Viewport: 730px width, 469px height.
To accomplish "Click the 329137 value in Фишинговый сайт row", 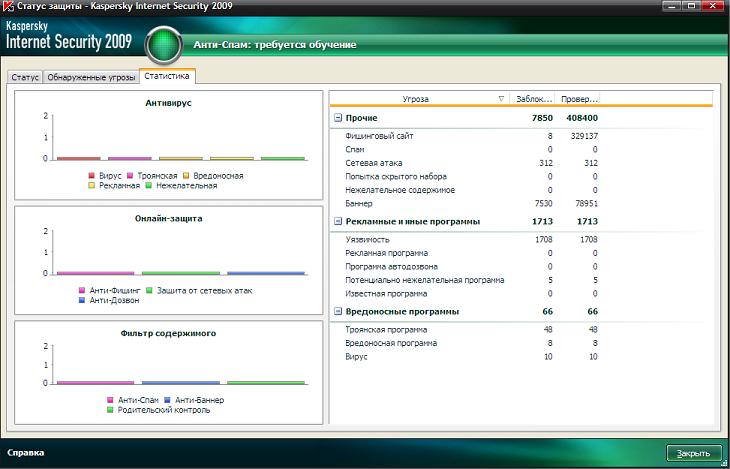I will (x=584, y=136).
